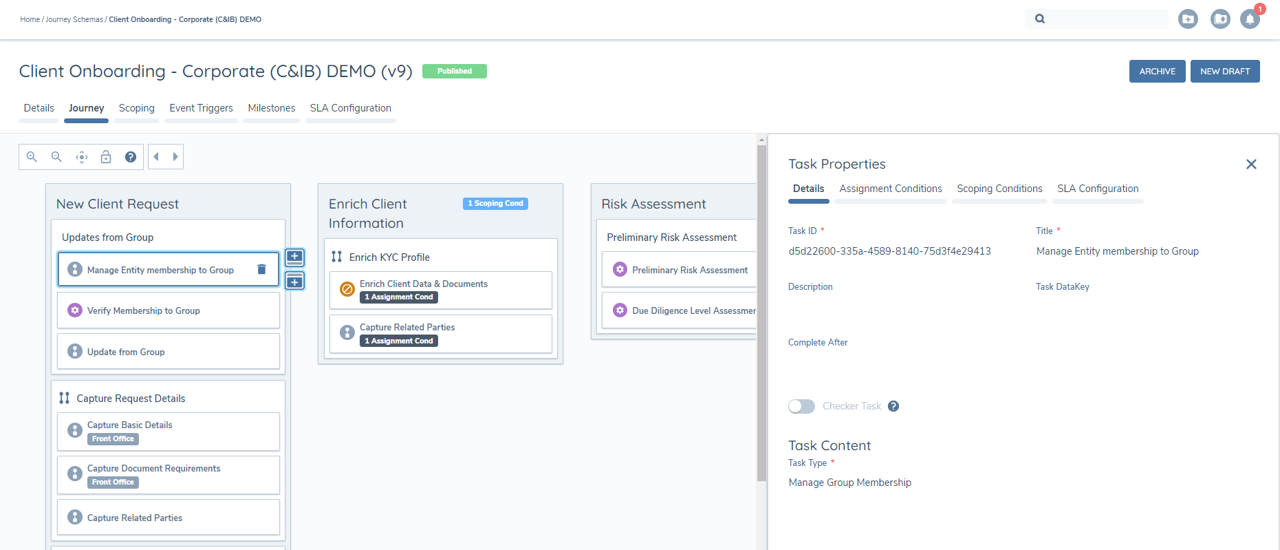Click the lower add-task plus button
This screenshot has width=1280, height=550.
pos(295,282)
